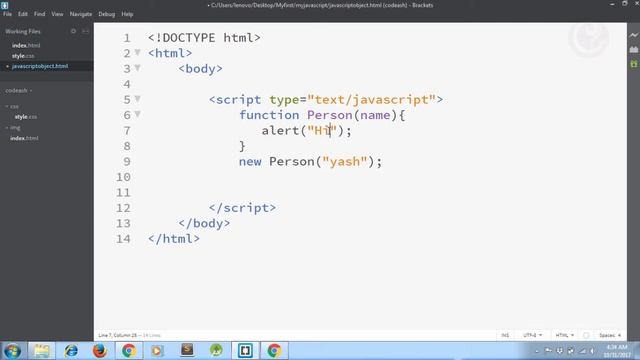
Task: Open first Chrome icon next to Firefox
Action: pos(129,351)
